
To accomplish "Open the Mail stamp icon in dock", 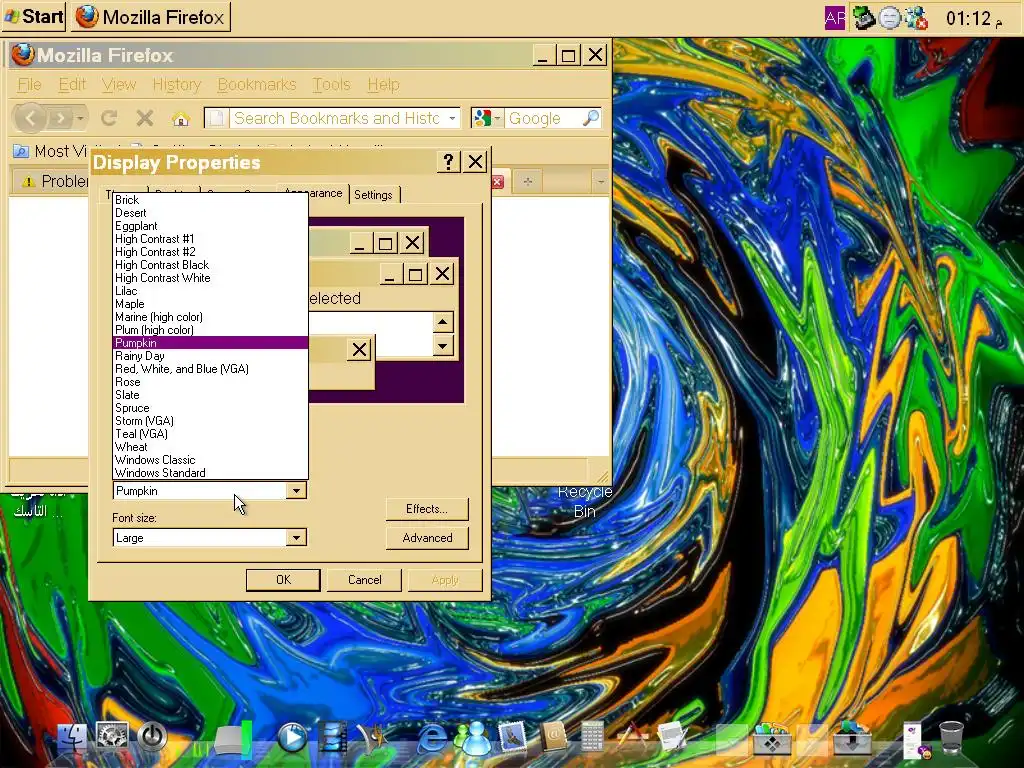I will pyautogui.click(x=513, y=738).
